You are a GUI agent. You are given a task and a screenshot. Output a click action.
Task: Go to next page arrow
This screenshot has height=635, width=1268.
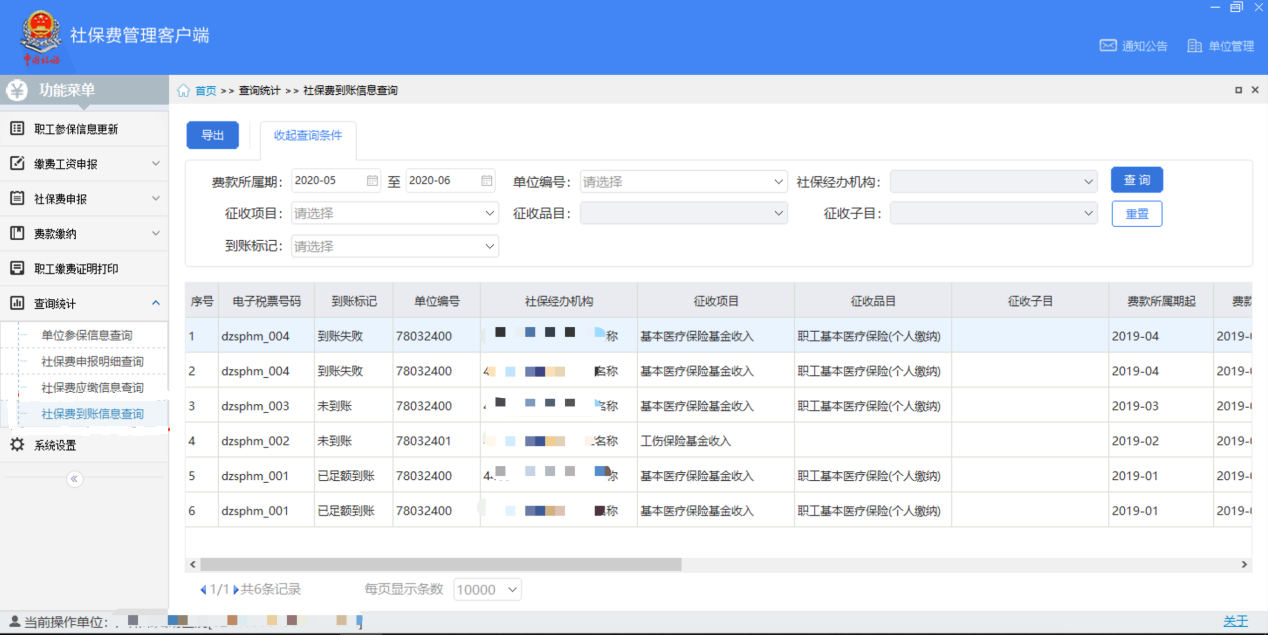click(x=236, y=589)
